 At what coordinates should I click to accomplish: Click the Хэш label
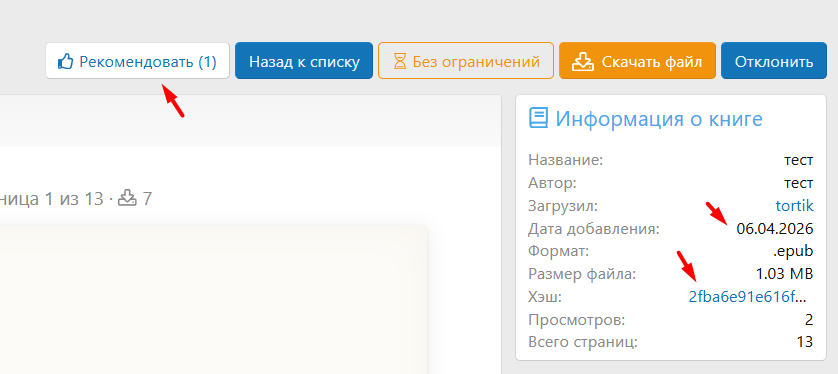(x=545, y=297)
